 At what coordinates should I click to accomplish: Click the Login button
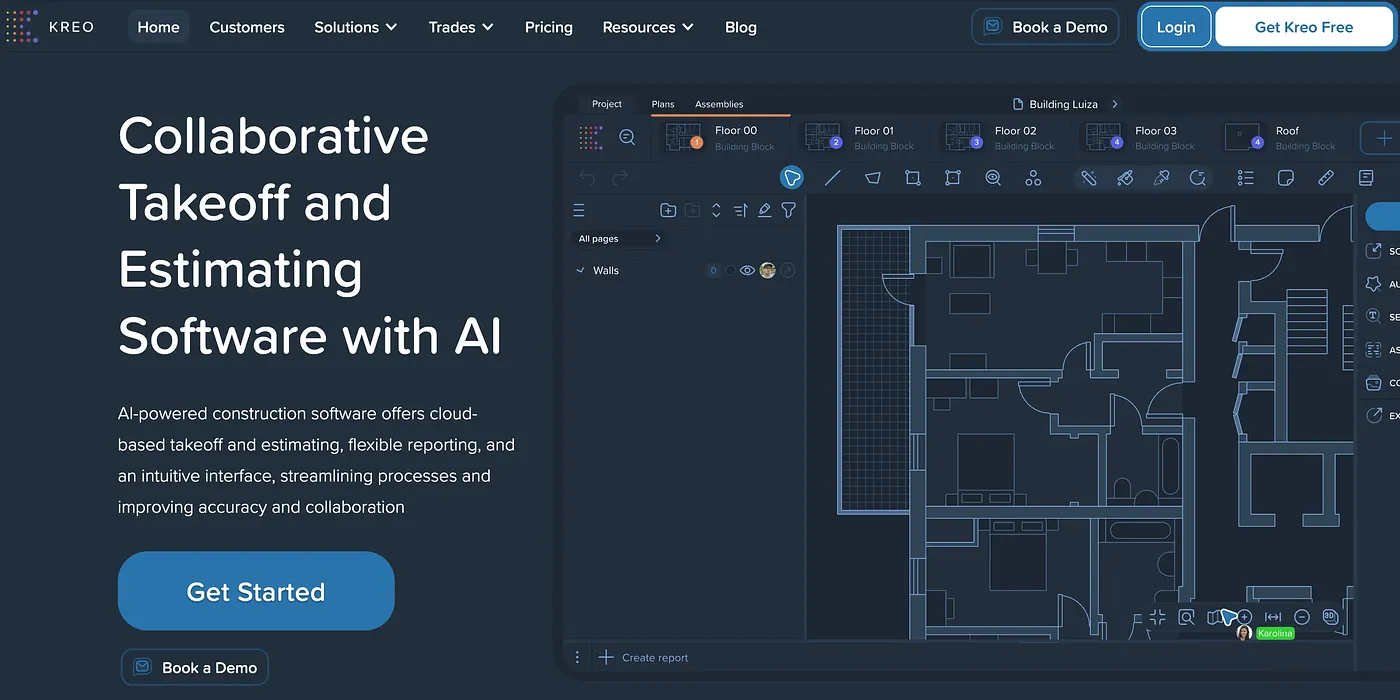pyautogui.click(x=1176, y=27)
